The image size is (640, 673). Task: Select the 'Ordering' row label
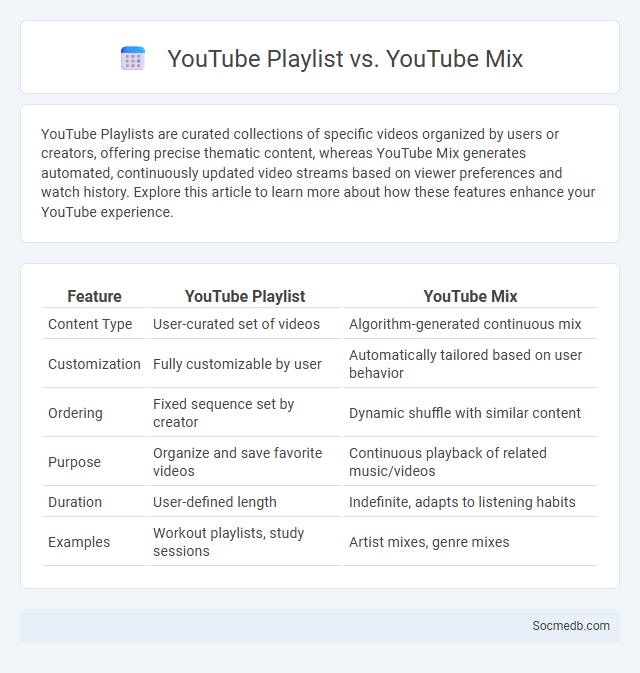click(76, 413)
